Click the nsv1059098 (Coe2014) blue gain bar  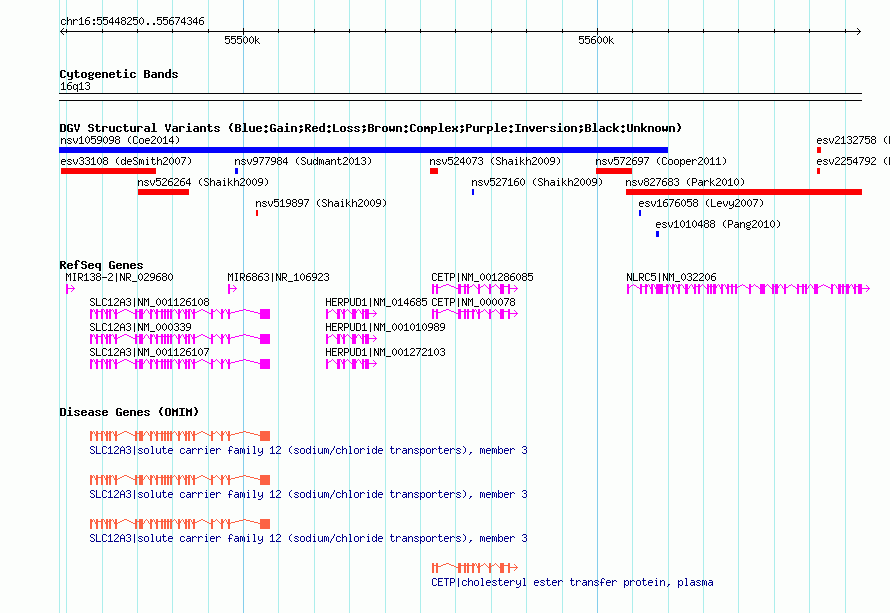coord(363,150)
